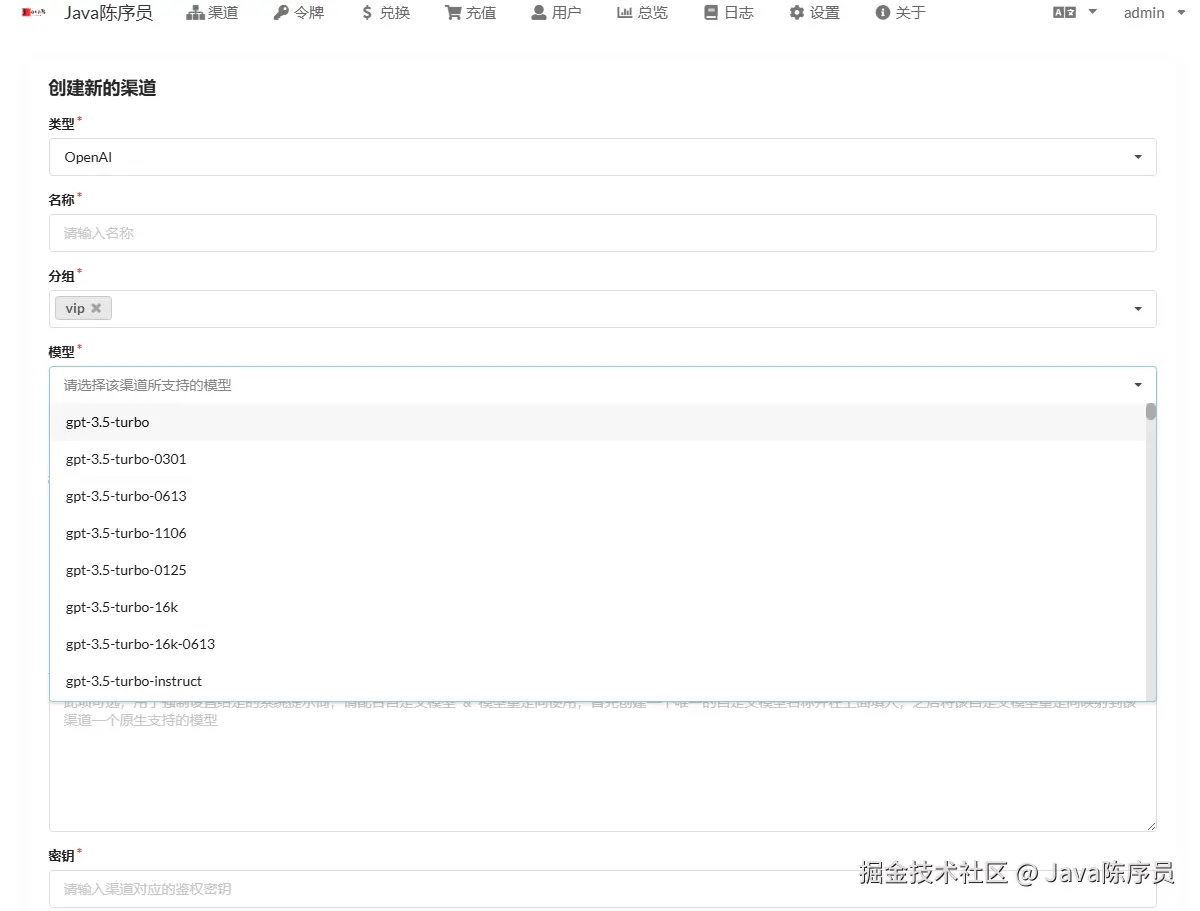Select gpt-3.5-turbo-16k-0613 option
Viewport: 1200px width, 911px height.
(x=598, y=644)
